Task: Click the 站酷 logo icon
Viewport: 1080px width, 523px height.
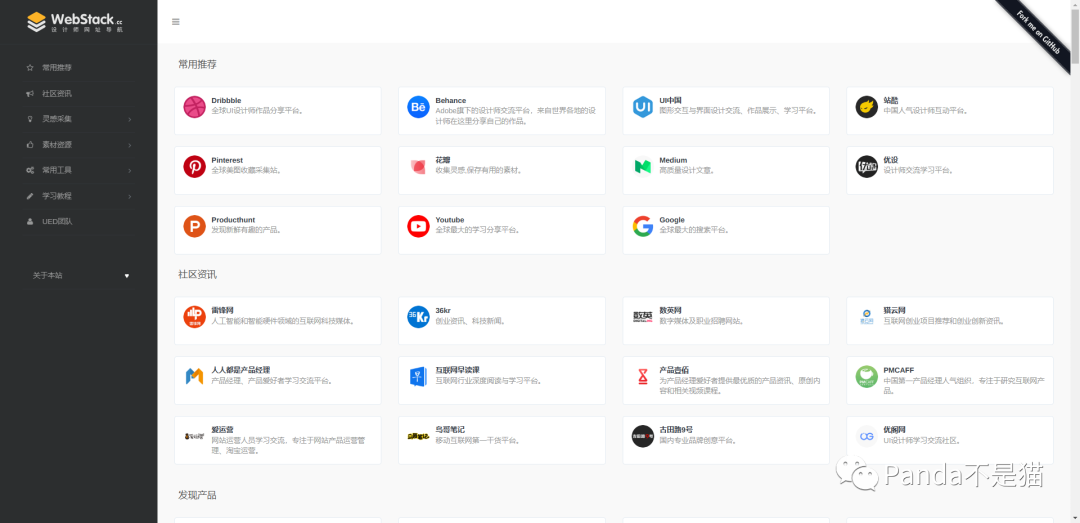Action: [866, 107]
